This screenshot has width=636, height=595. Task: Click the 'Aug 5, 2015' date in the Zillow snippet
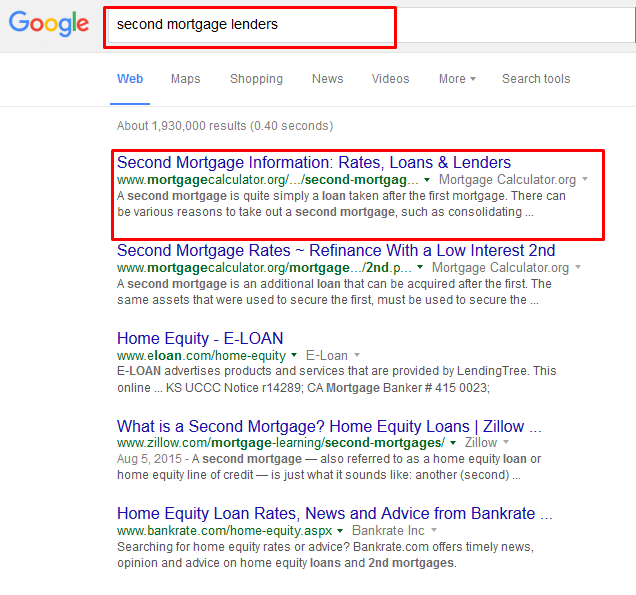tap(149, 459)
